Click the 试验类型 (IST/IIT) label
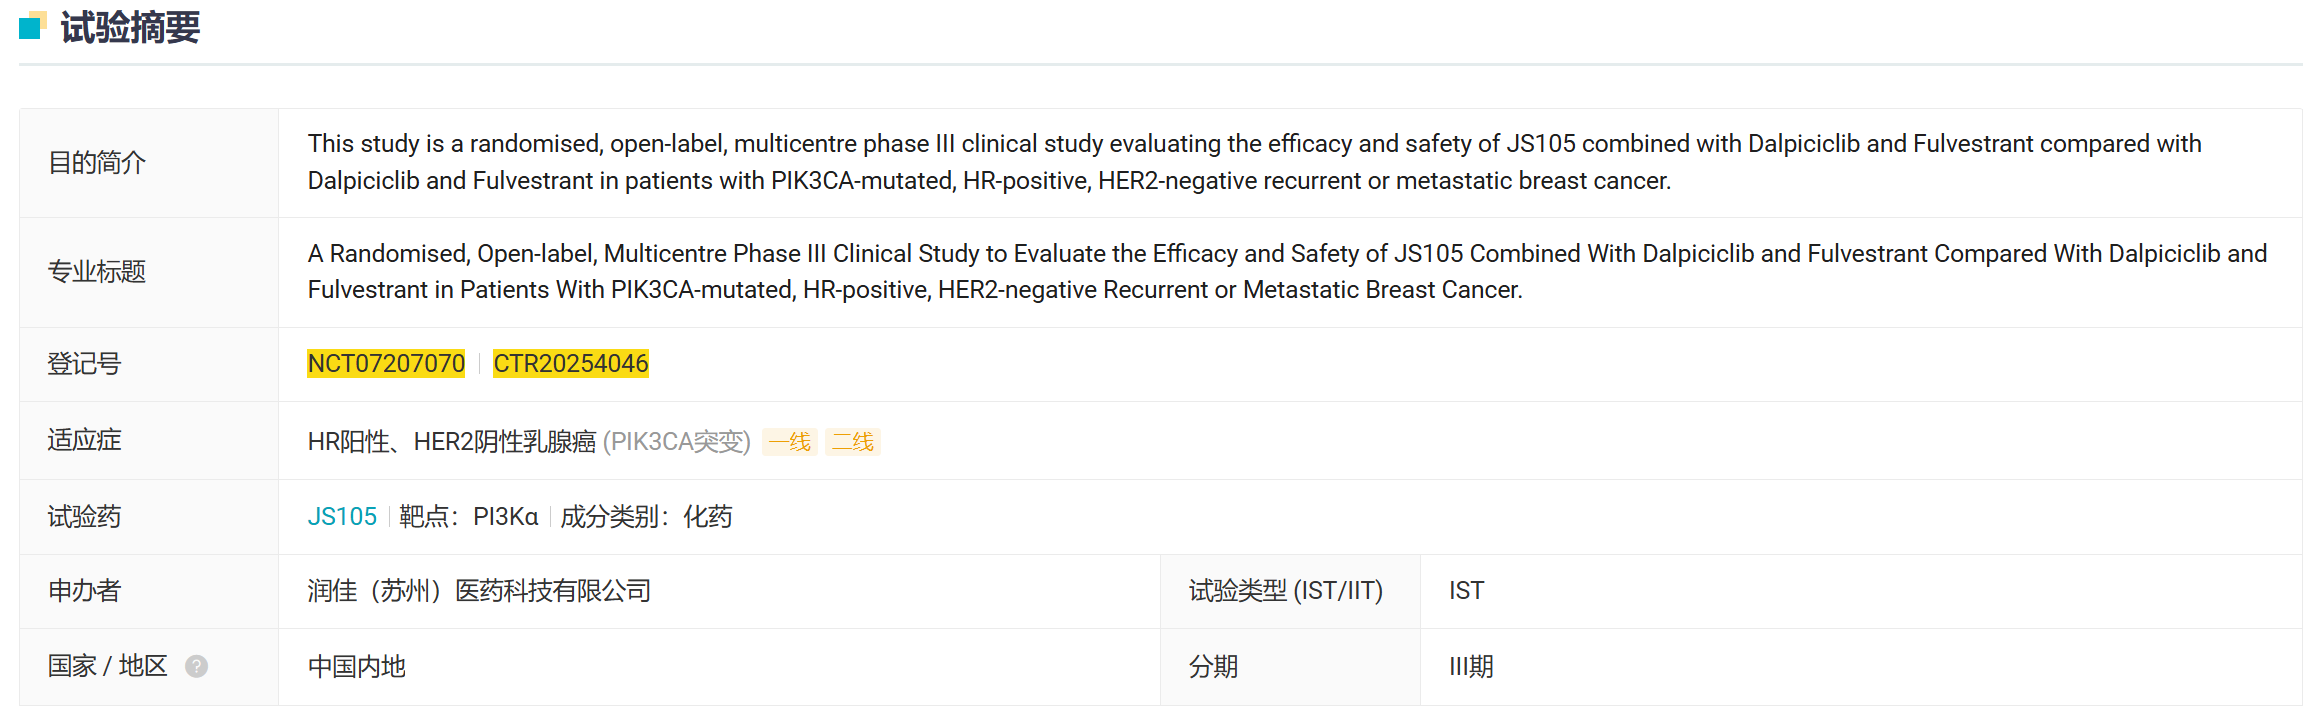 1285,591
